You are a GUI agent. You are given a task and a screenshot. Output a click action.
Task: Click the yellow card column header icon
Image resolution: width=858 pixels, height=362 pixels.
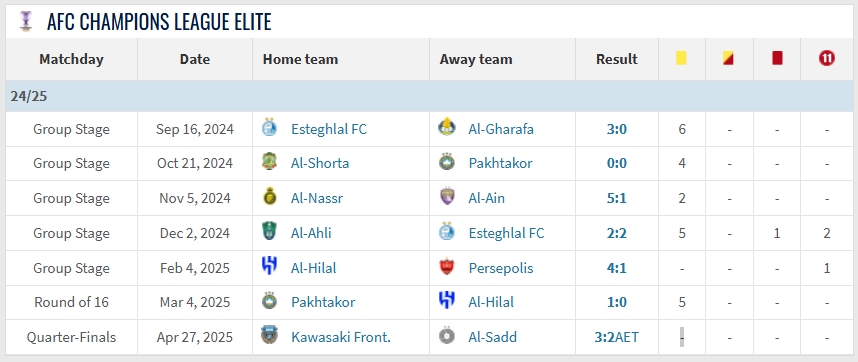681,57
